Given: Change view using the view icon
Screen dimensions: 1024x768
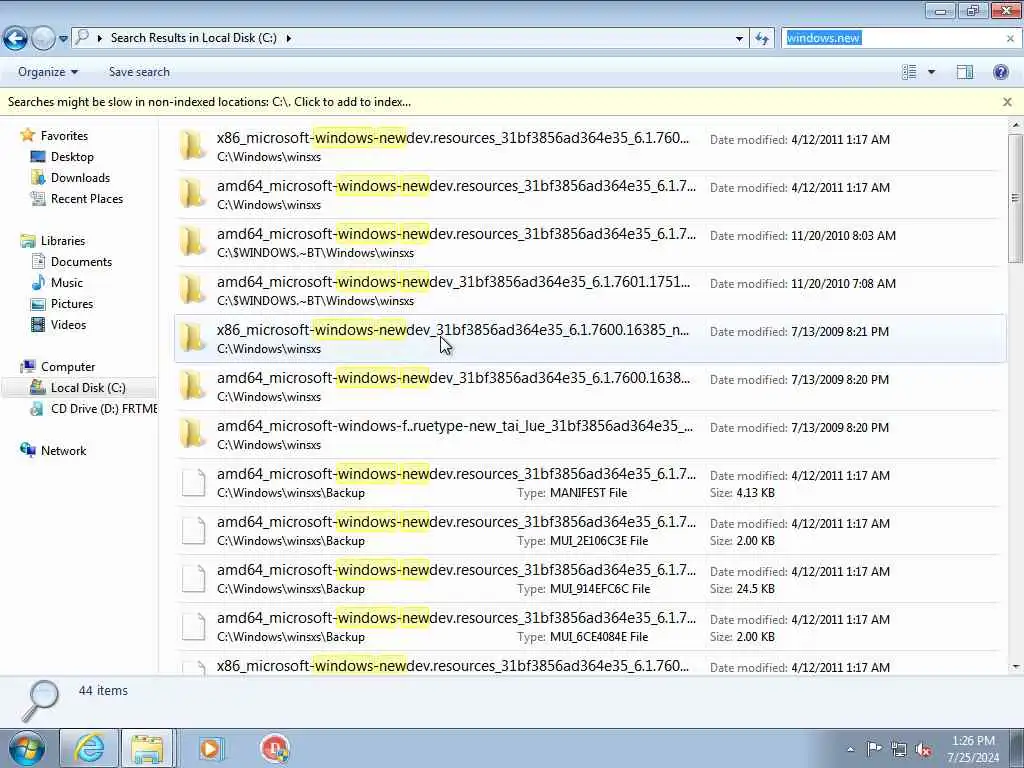Looking at the screenshot, I should click(x=909, y=72).
